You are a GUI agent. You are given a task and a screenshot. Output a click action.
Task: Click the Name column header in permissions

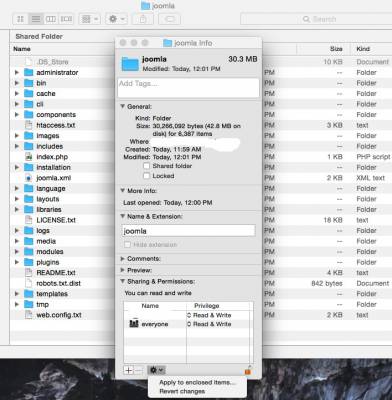pyautogui.click(x=150, y=306)
